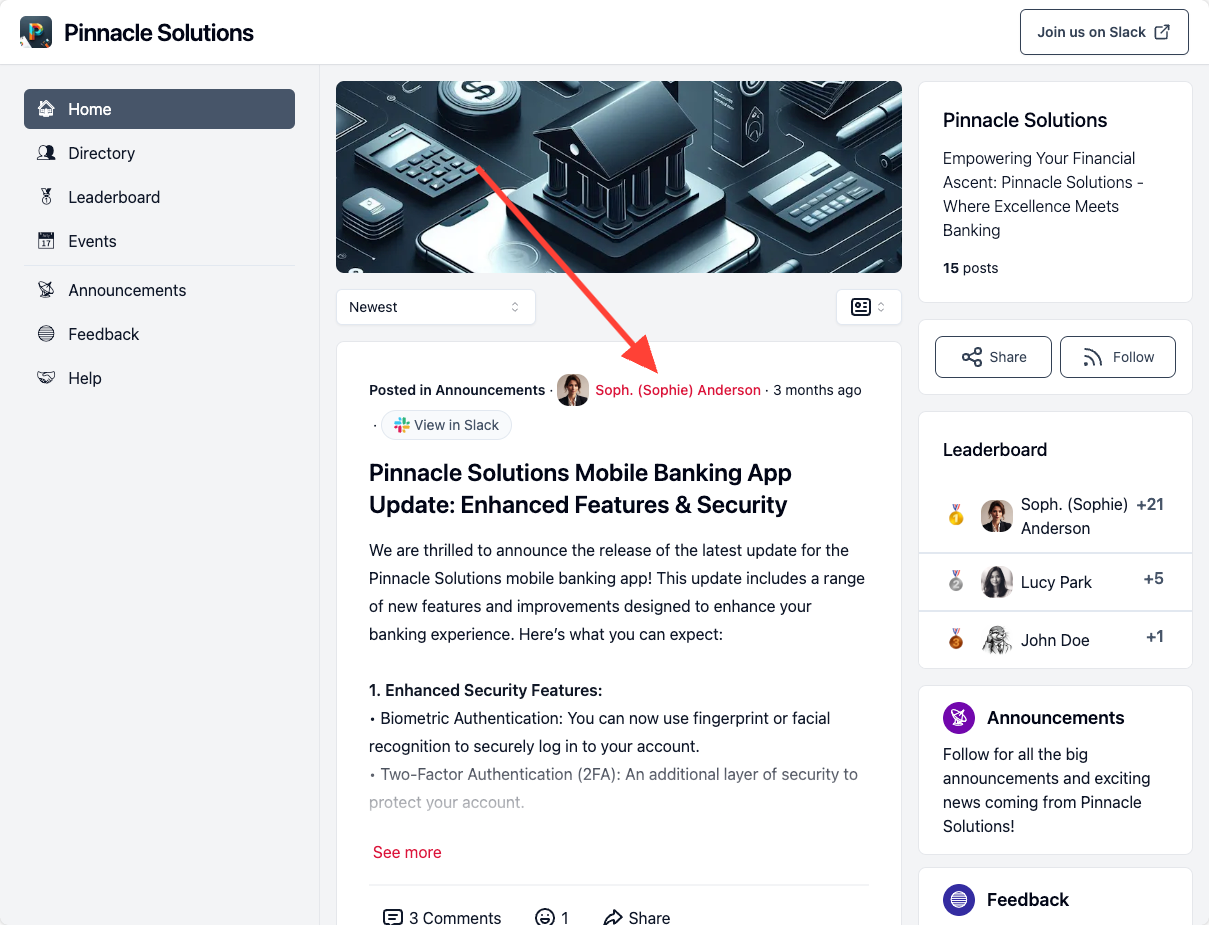
Task: Open the Newest sort dropdown
Action: 436,307
